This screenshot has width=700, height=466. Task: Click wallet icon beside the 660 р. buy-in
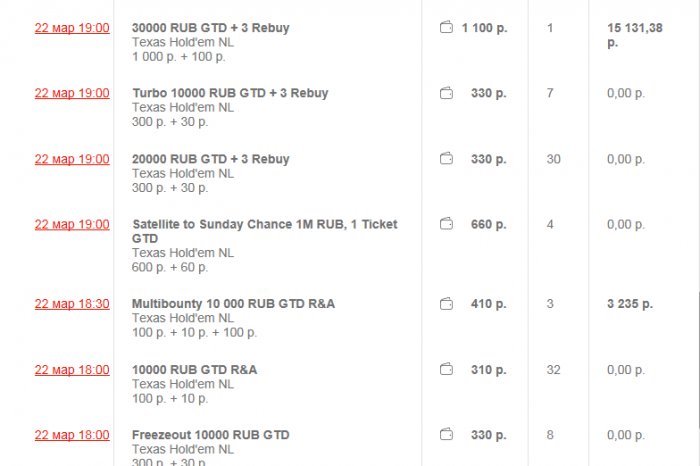[x=447, y=224]
